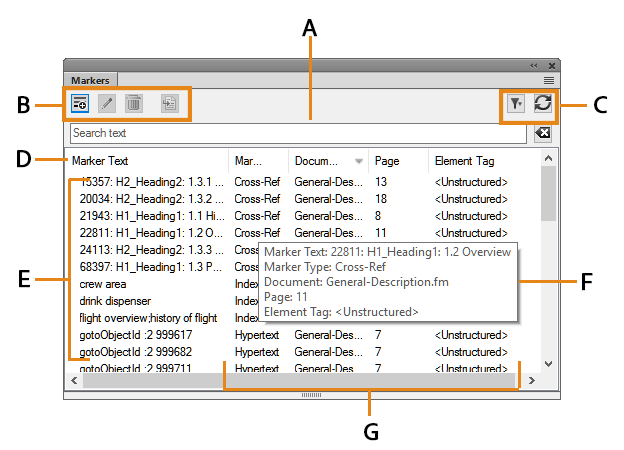
Task: Click inside the Search text field
Action: pos(300,133)
